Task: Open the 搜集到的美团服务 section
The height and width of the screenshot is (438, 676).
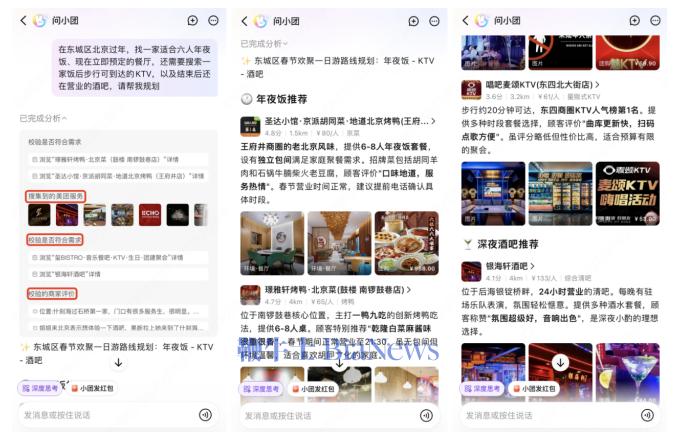Action: coord(56,196)
